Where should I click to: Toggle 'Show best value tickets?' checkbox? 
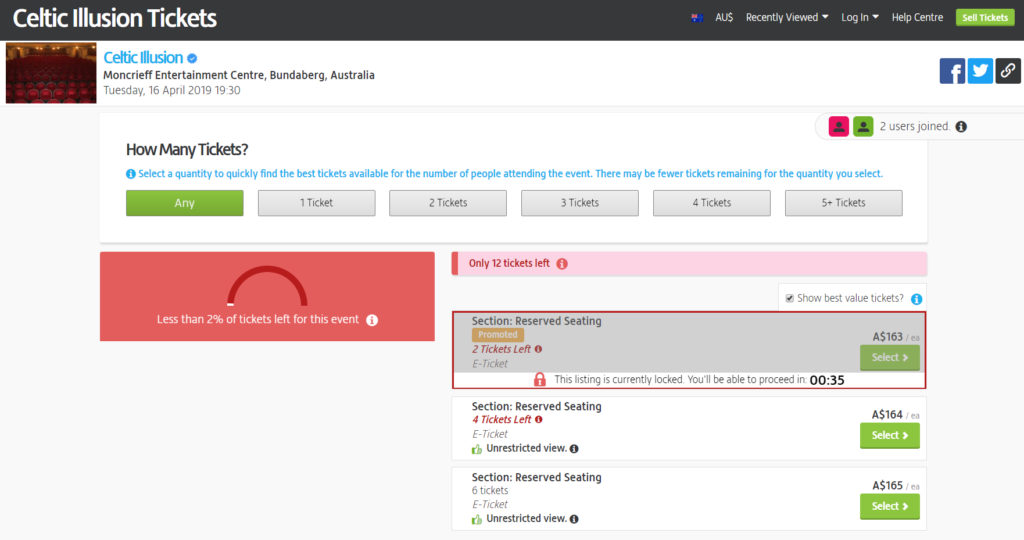790,298
